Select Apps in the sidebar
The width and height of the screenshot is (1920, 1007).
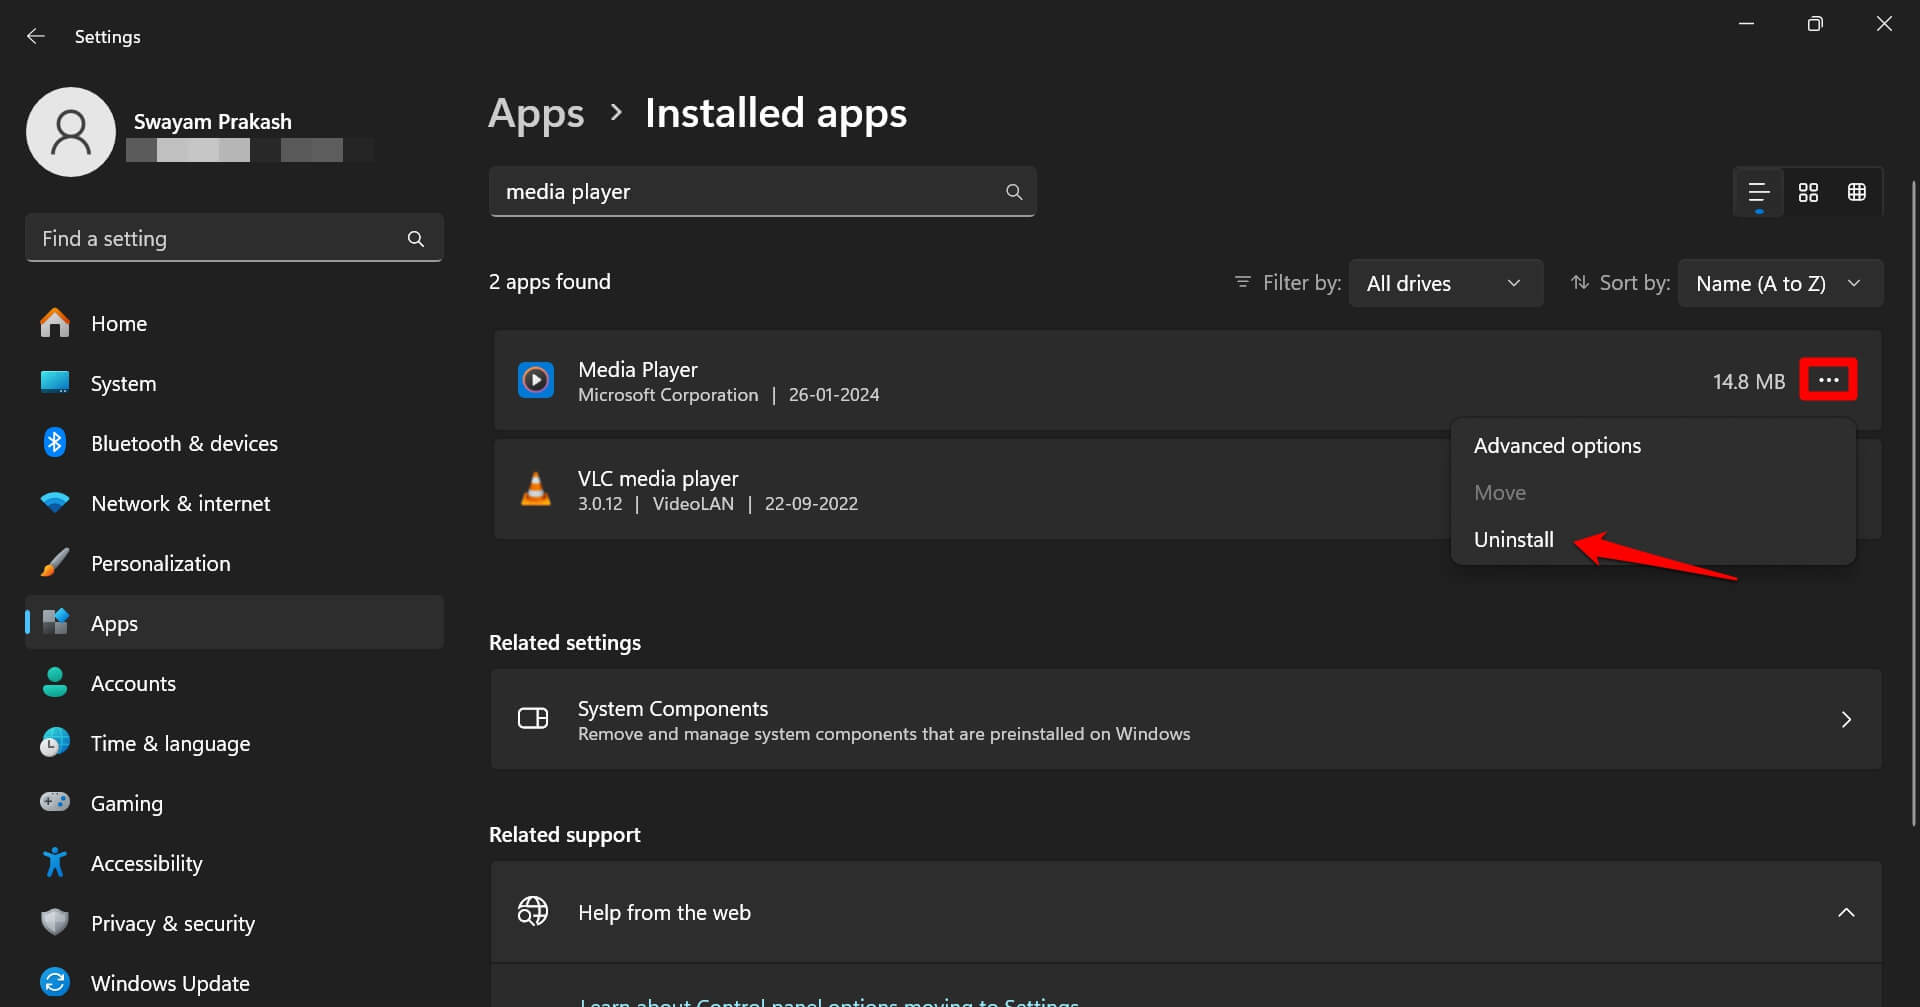point(234,623)
